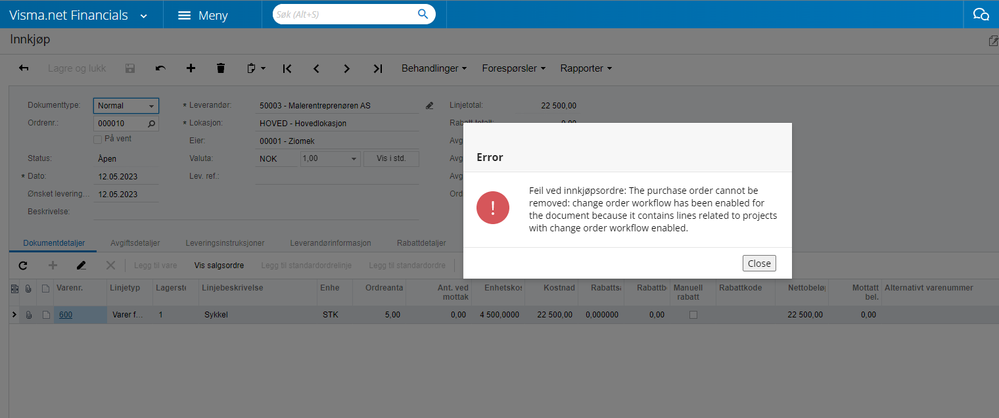
Task: Open chat icon in top-right corner
Action: [x=981, y=15]
